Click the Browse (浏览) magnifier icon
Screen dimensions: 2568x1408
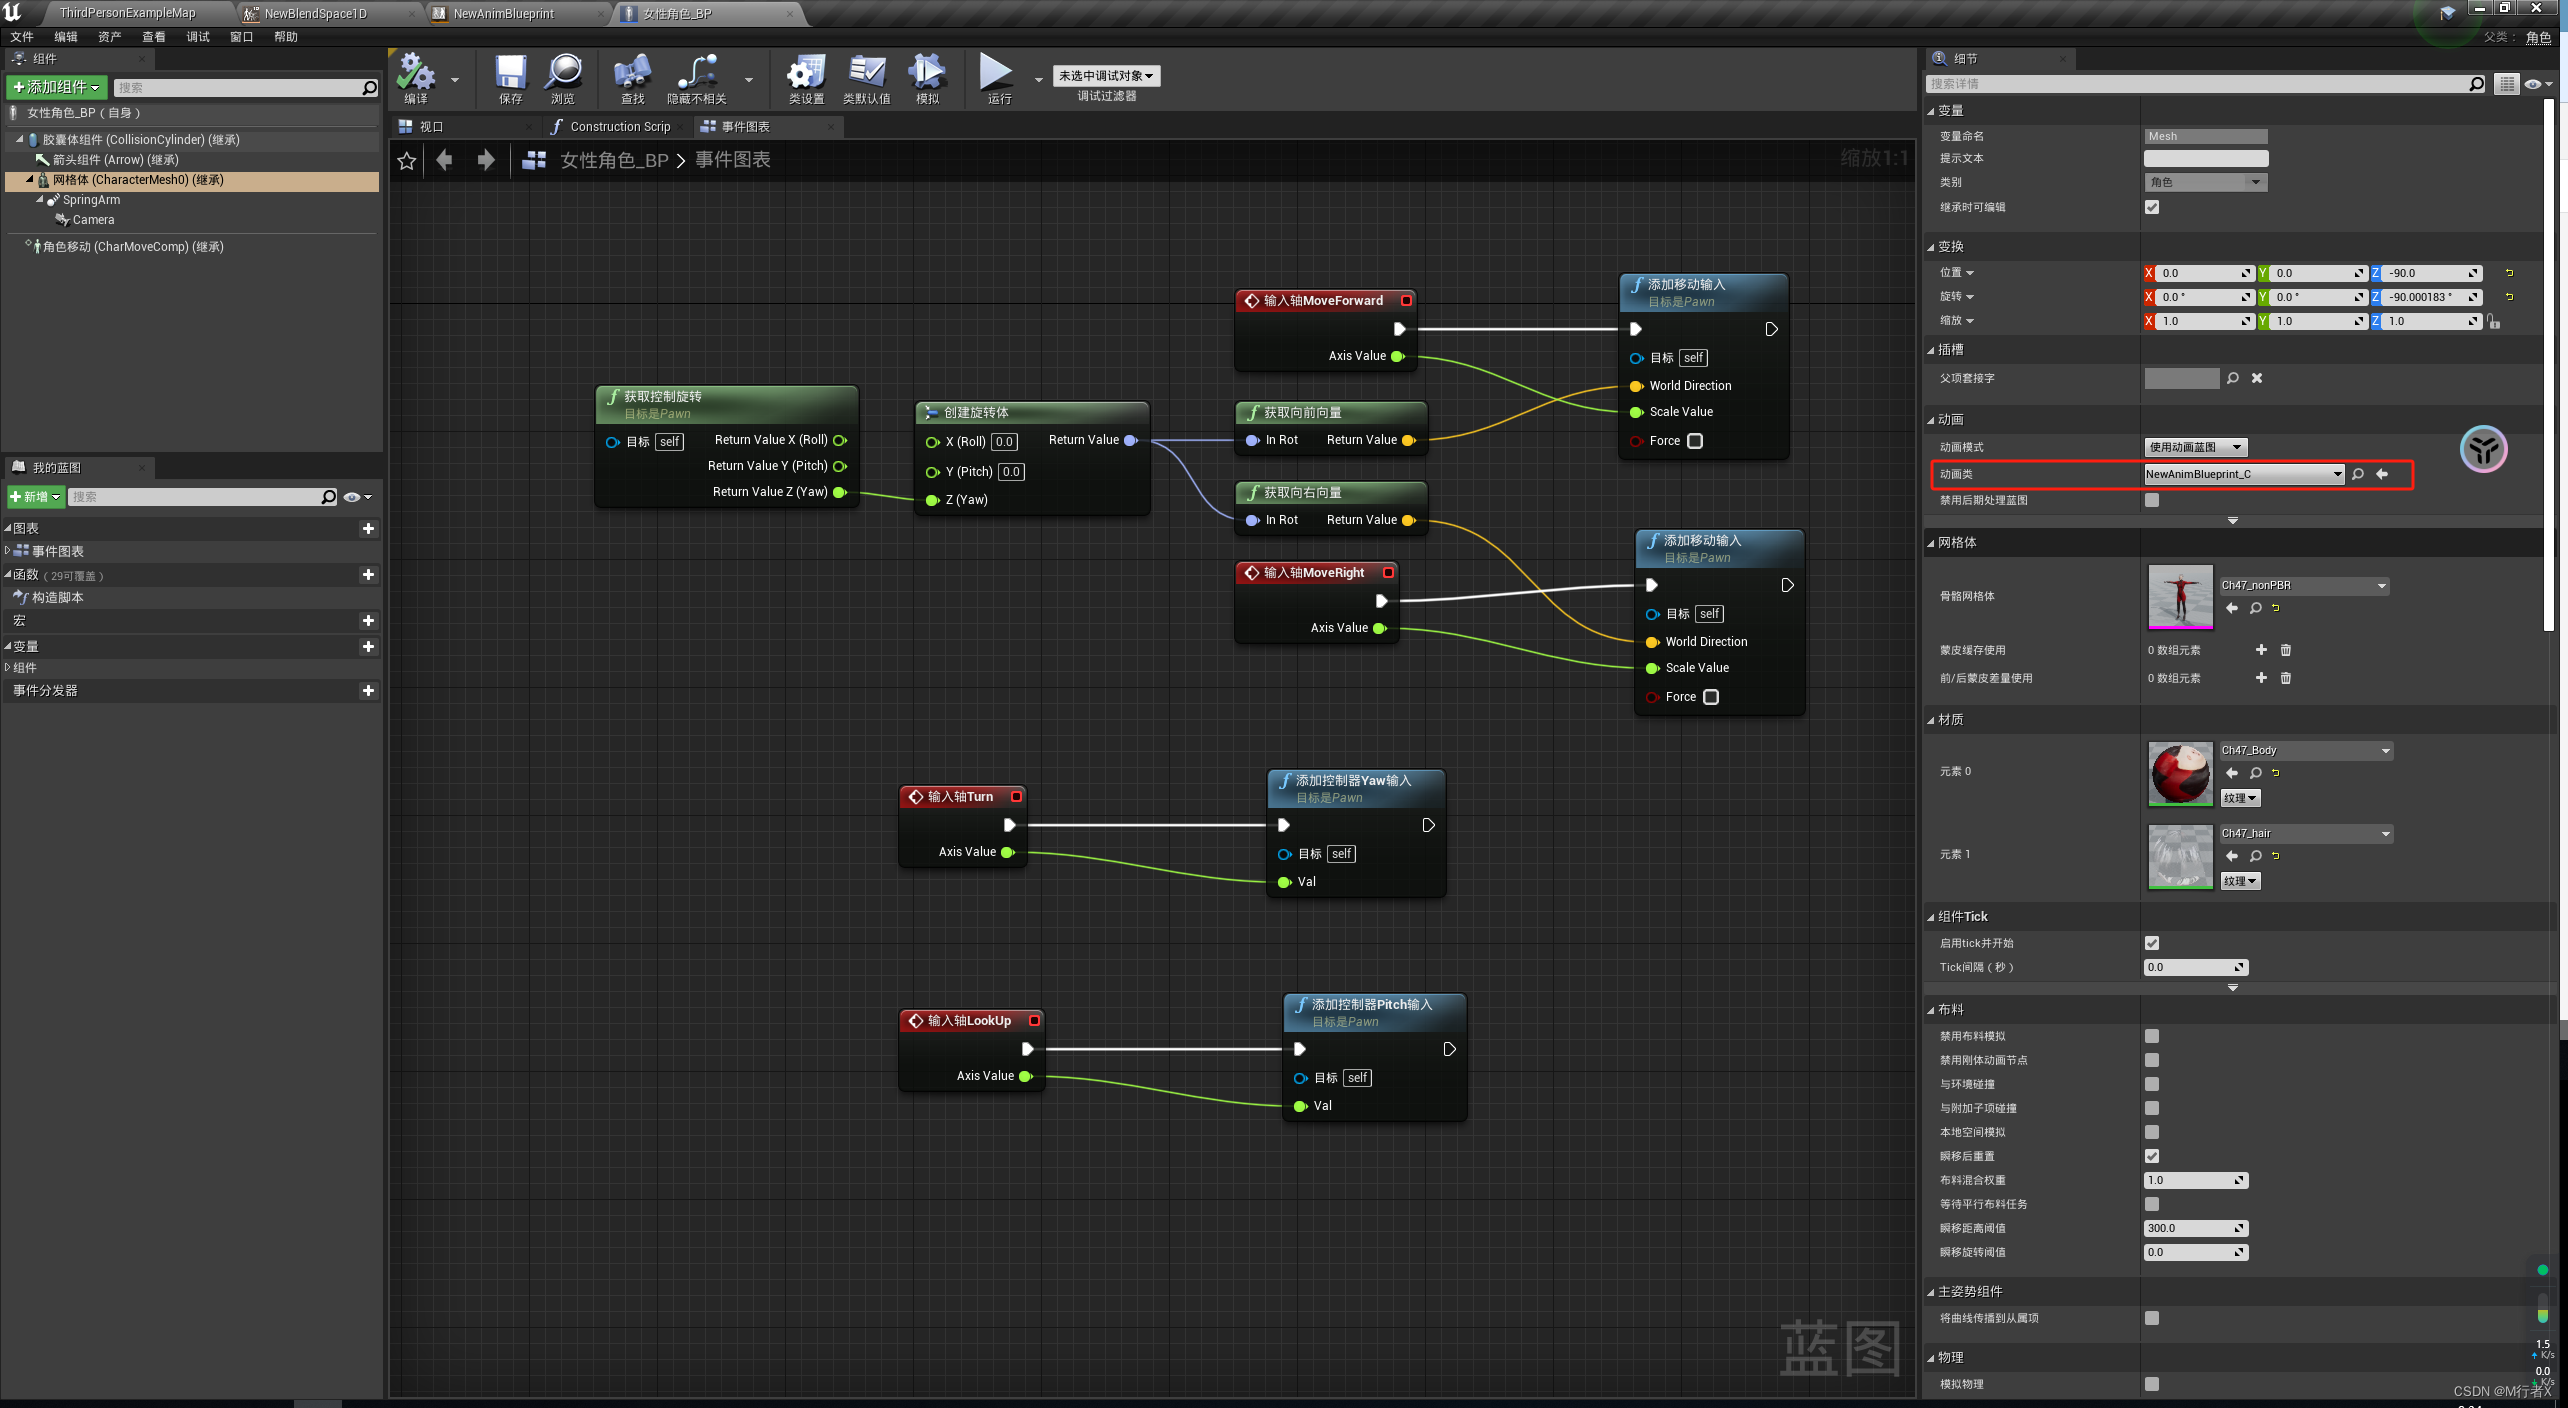pos(563,73)
